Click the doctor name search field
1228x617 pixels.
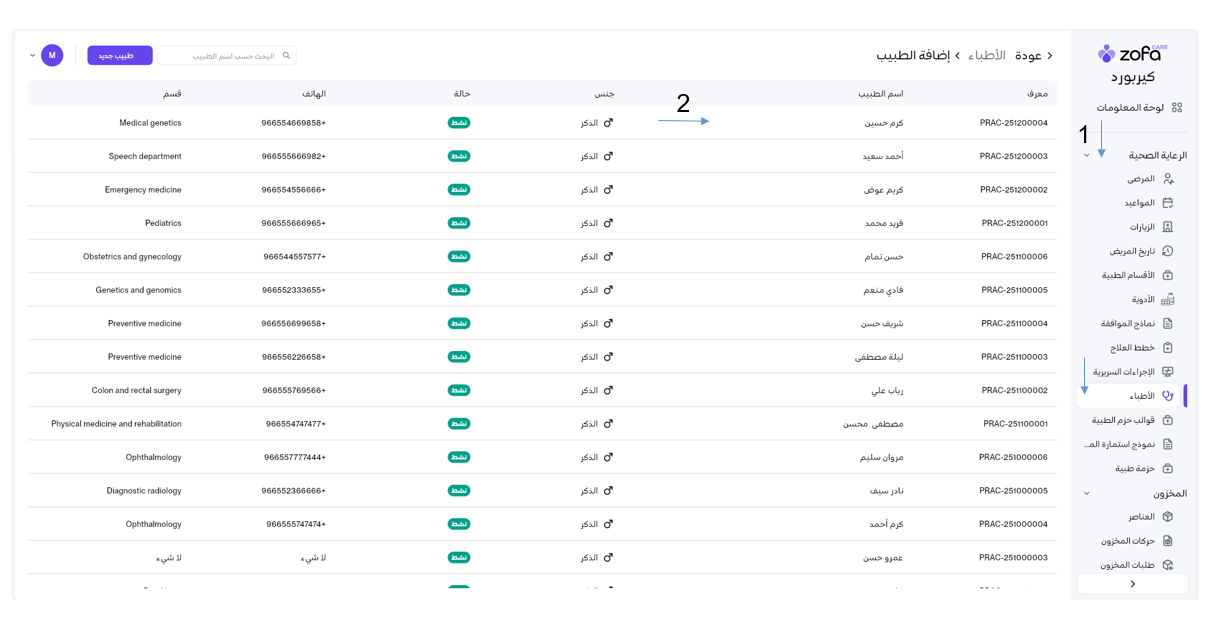222,56
